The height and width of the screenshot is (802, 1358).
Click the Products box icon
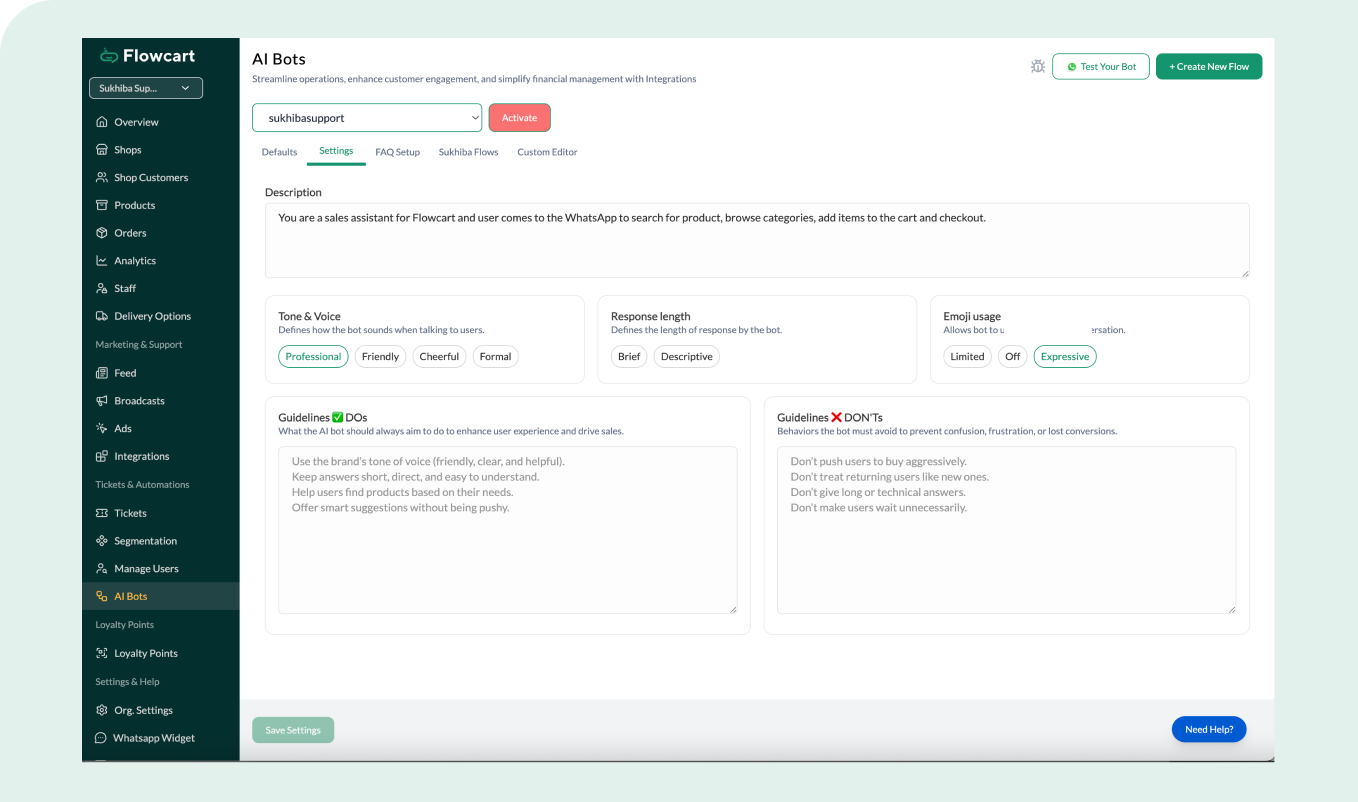[101, 205]
